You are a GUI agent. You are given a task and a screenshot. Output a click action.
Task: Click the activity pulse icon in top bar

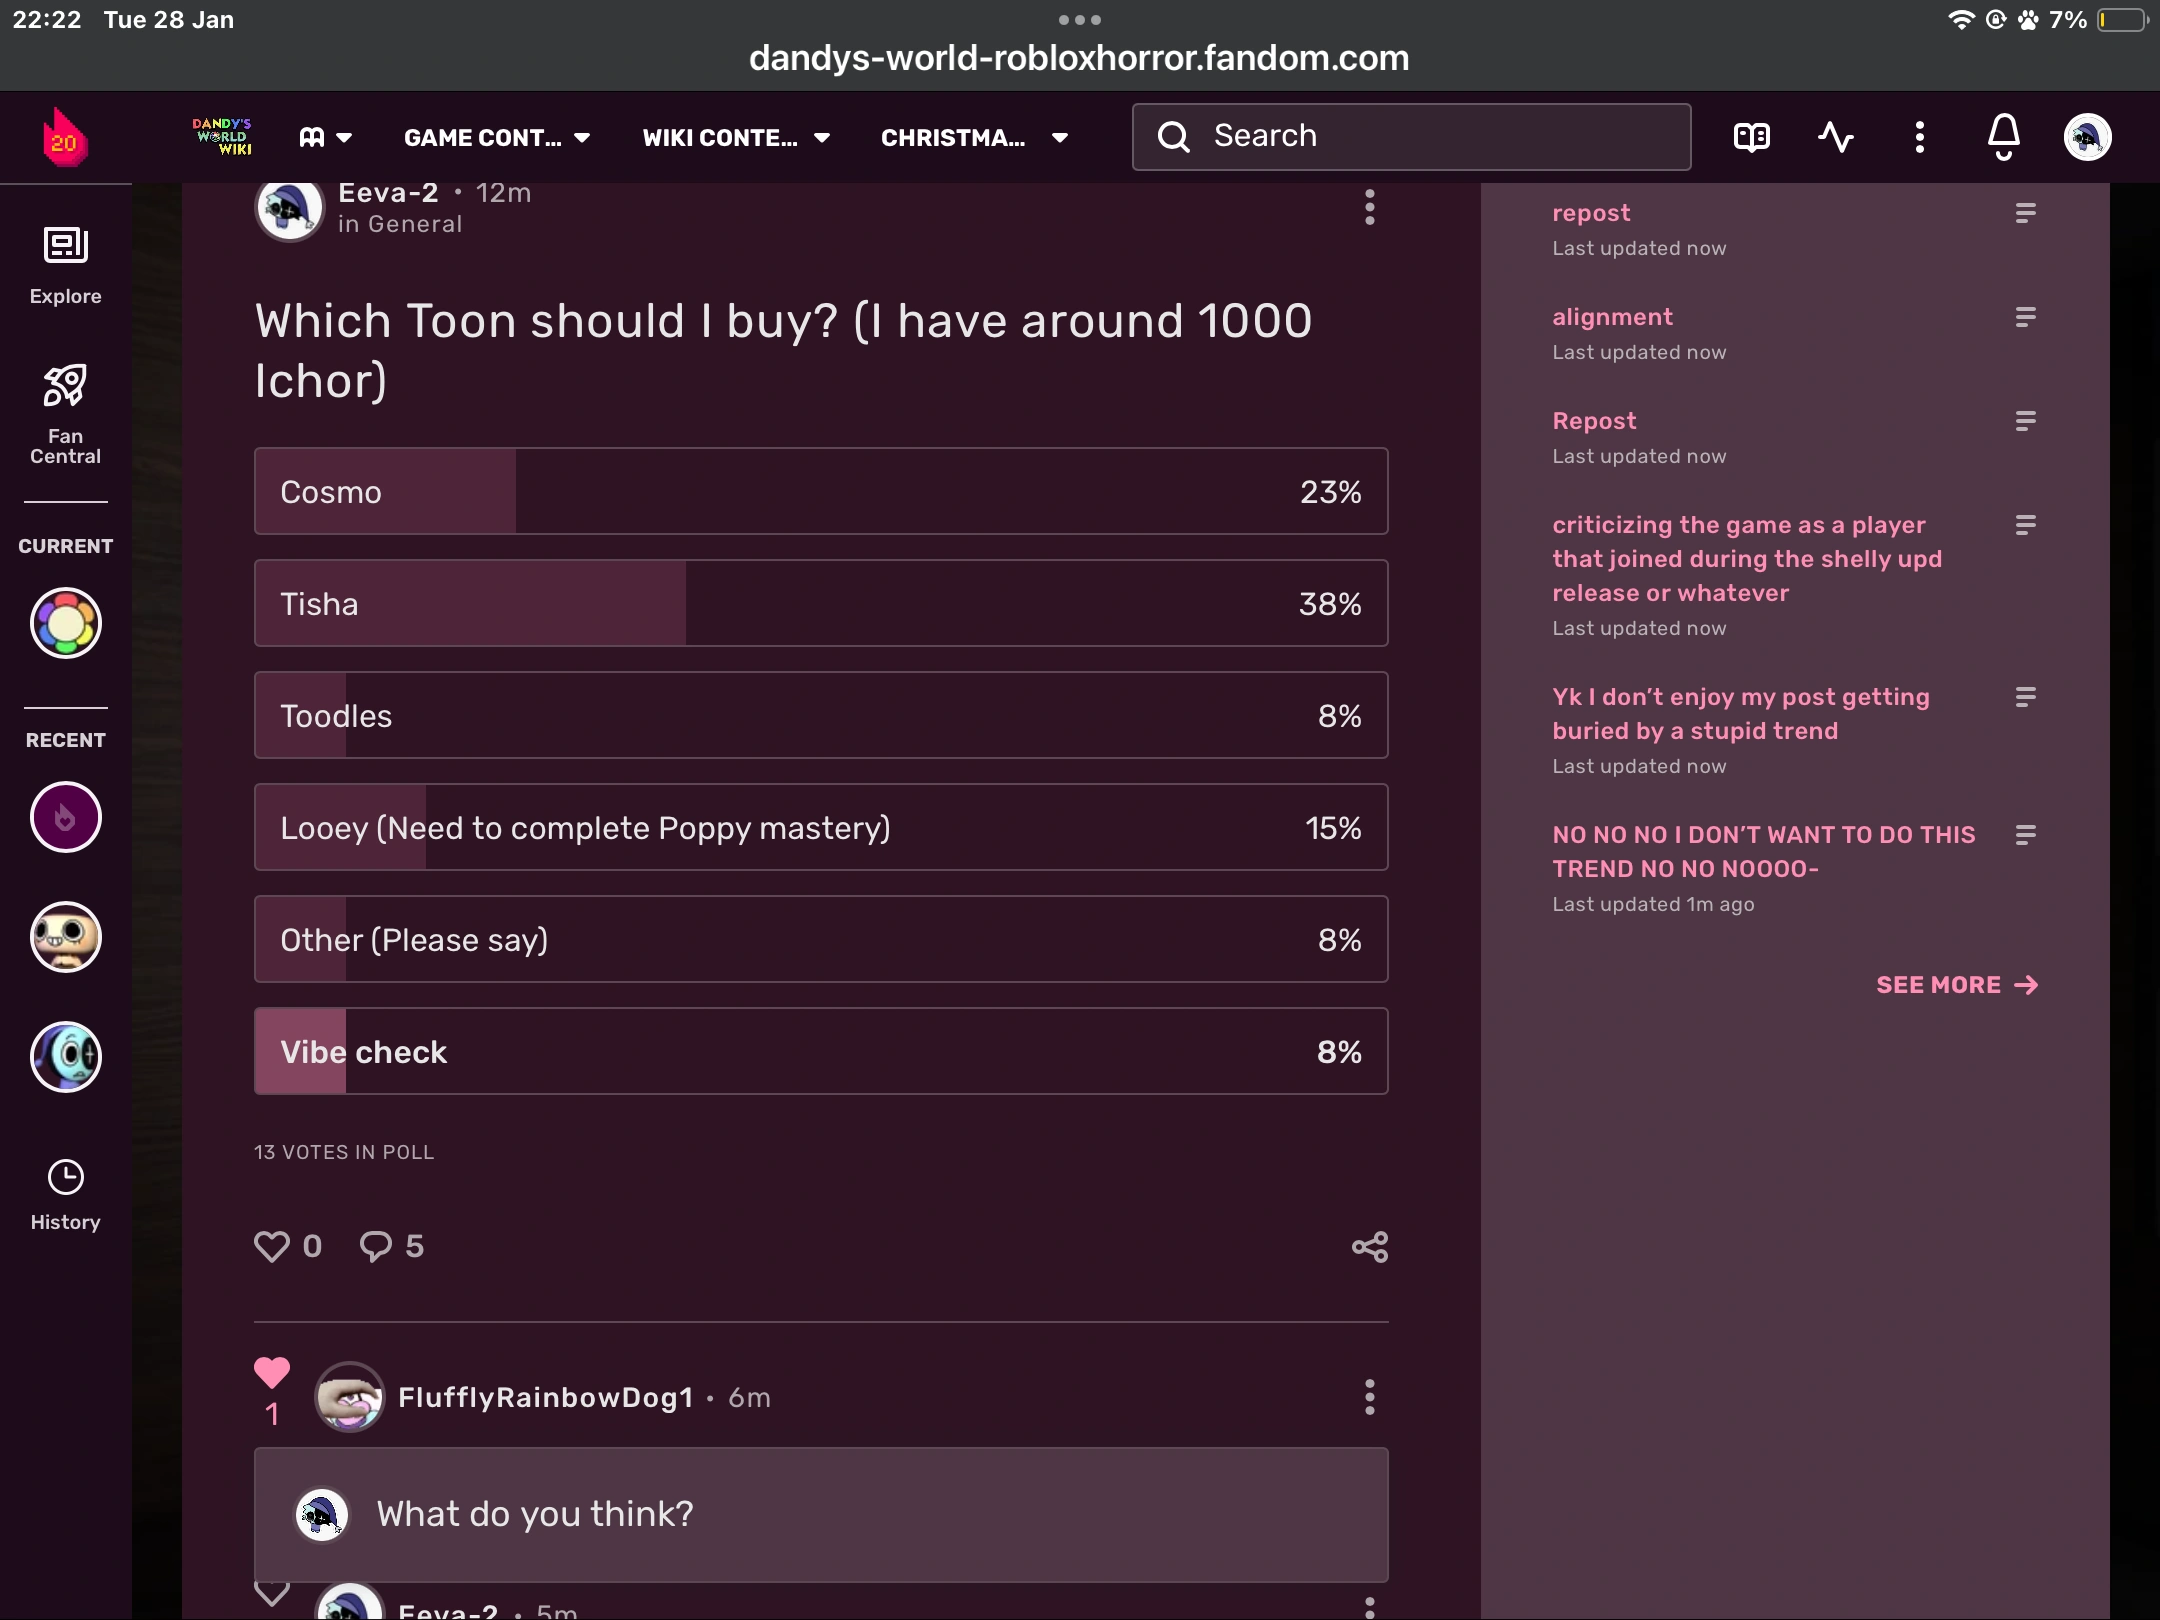1836,137
